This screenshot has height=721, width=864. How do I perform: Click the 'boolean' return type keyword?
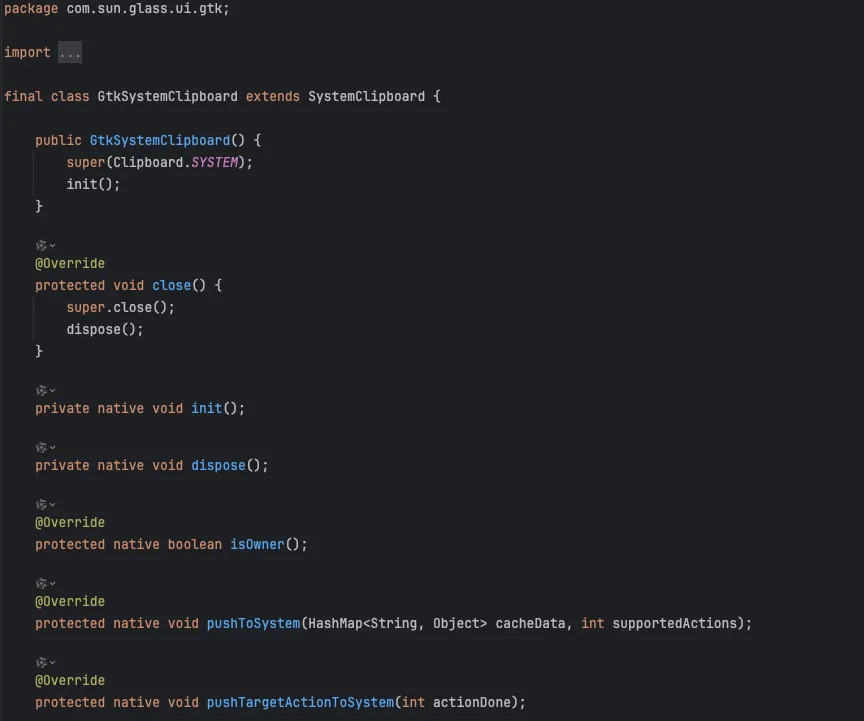click(195, 545)
